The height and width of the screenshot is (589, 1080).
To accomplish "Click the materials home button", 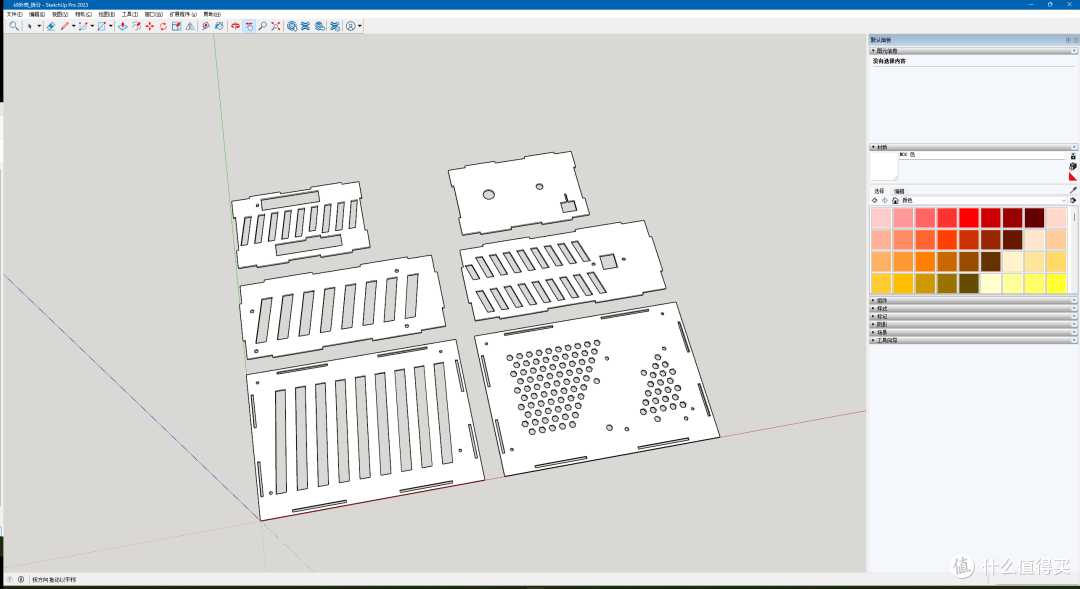I will point(895,200).
